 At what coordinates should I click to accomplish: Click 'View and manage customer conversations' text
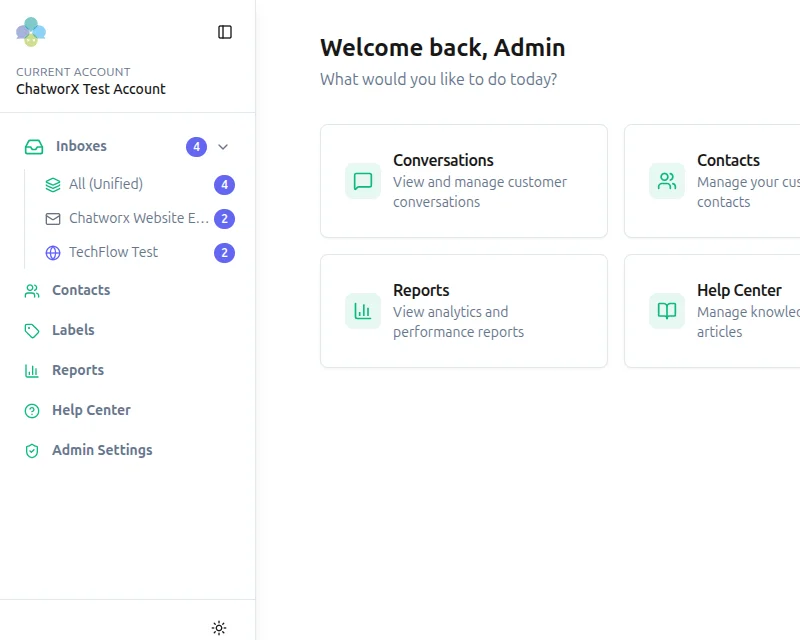pos(480,192)
